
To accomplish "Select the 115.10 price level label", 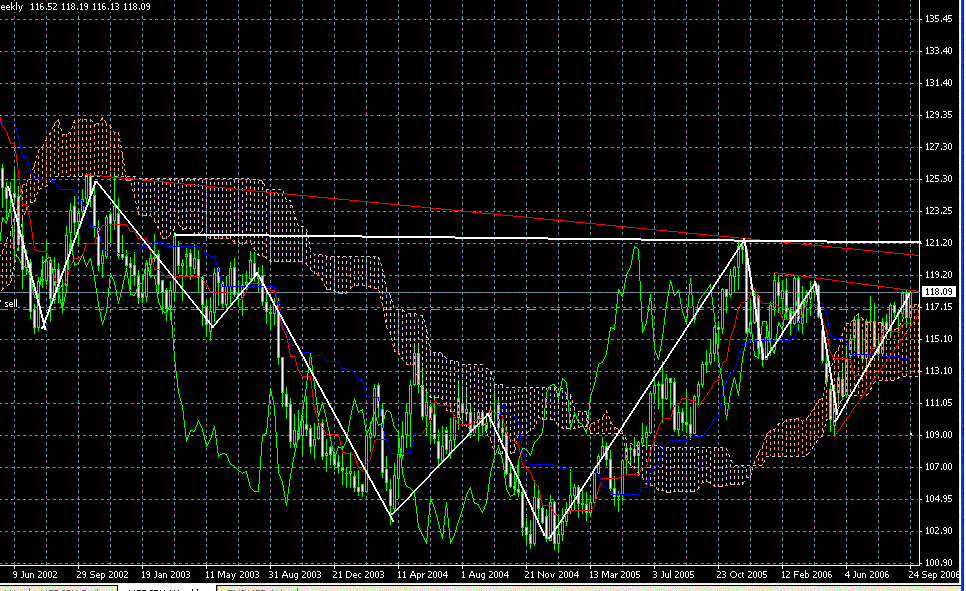I will pos(939,339).
